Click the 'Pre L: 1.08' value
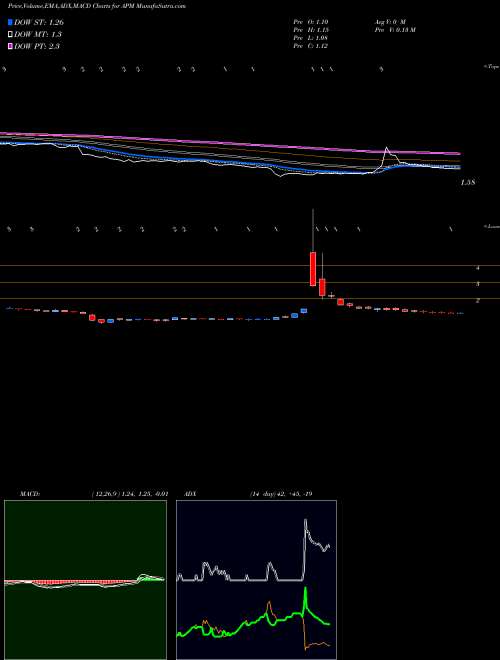Image resolution: width=500 pixels, height=660 pixels. point(311,38)
